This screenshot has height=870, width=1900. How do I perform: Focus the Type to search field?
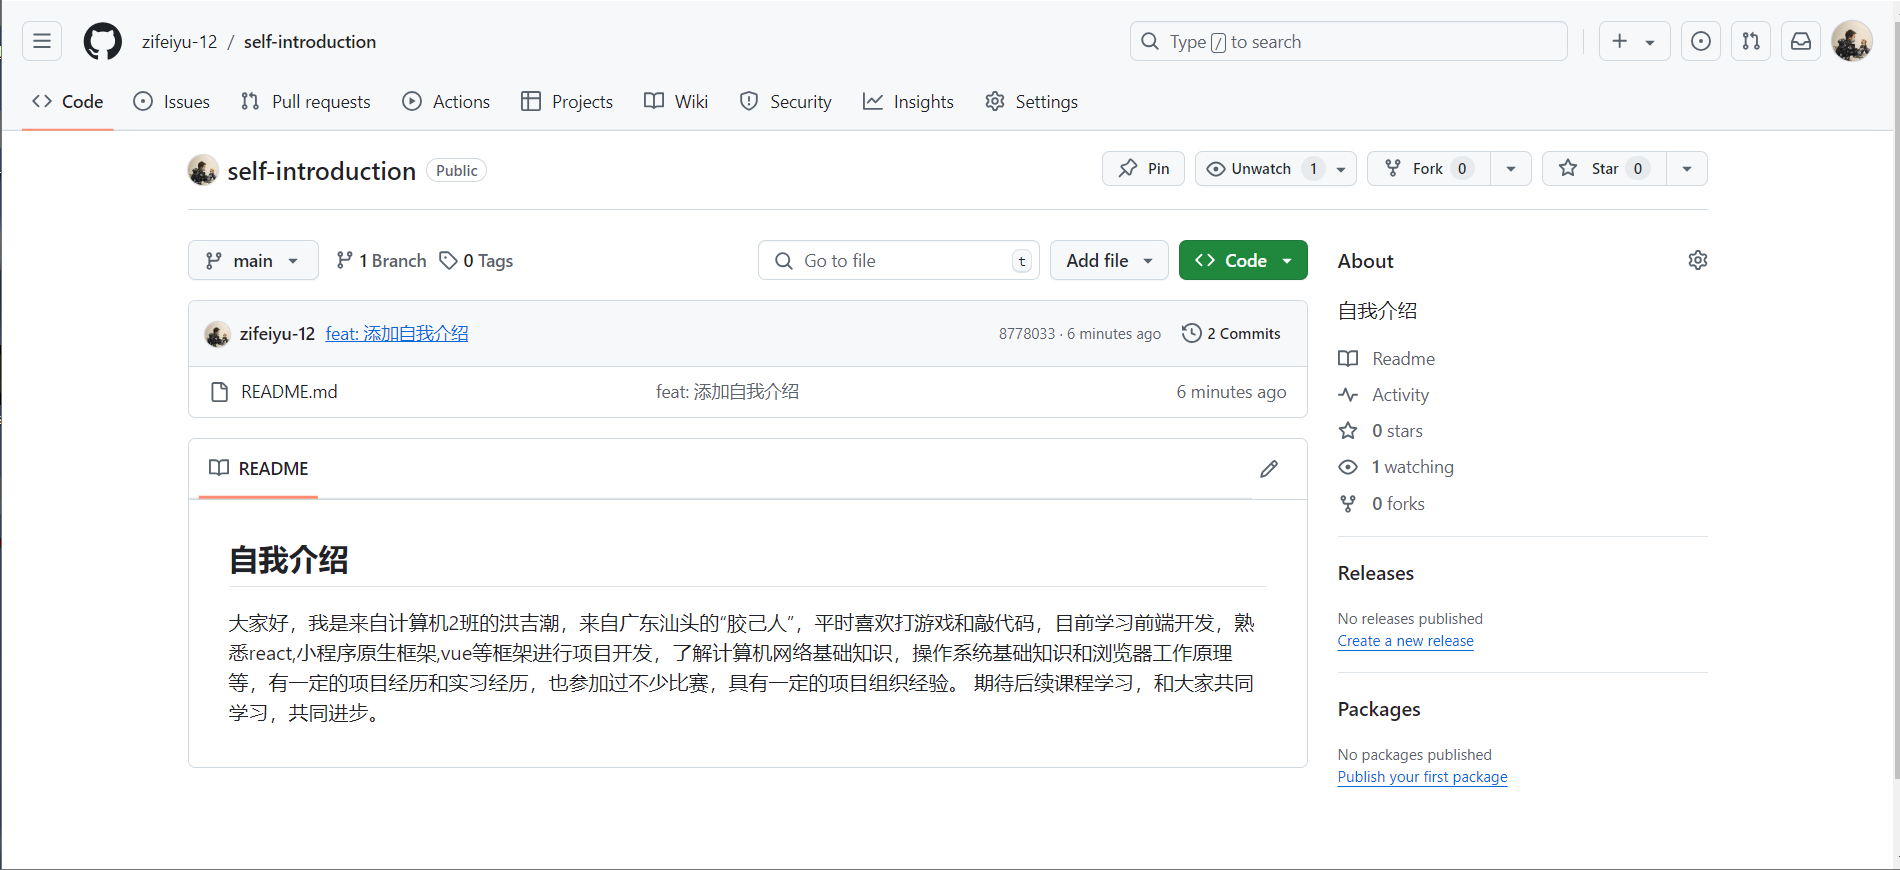tap(1348, 41)
